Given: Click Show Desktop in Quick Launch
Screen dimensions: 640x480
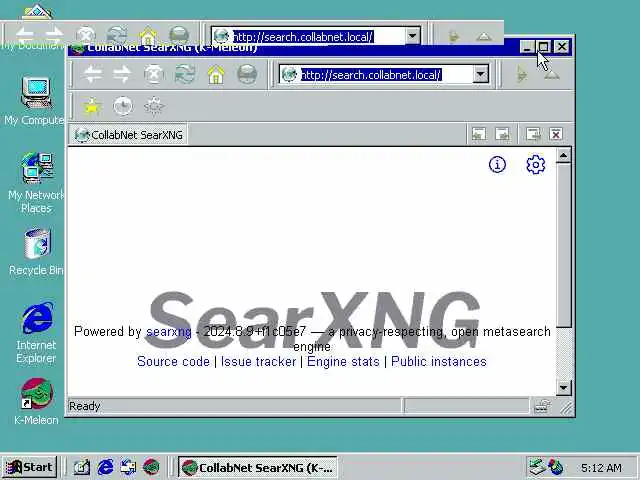Looking at the screenshot, I should (x=82, y=467).
